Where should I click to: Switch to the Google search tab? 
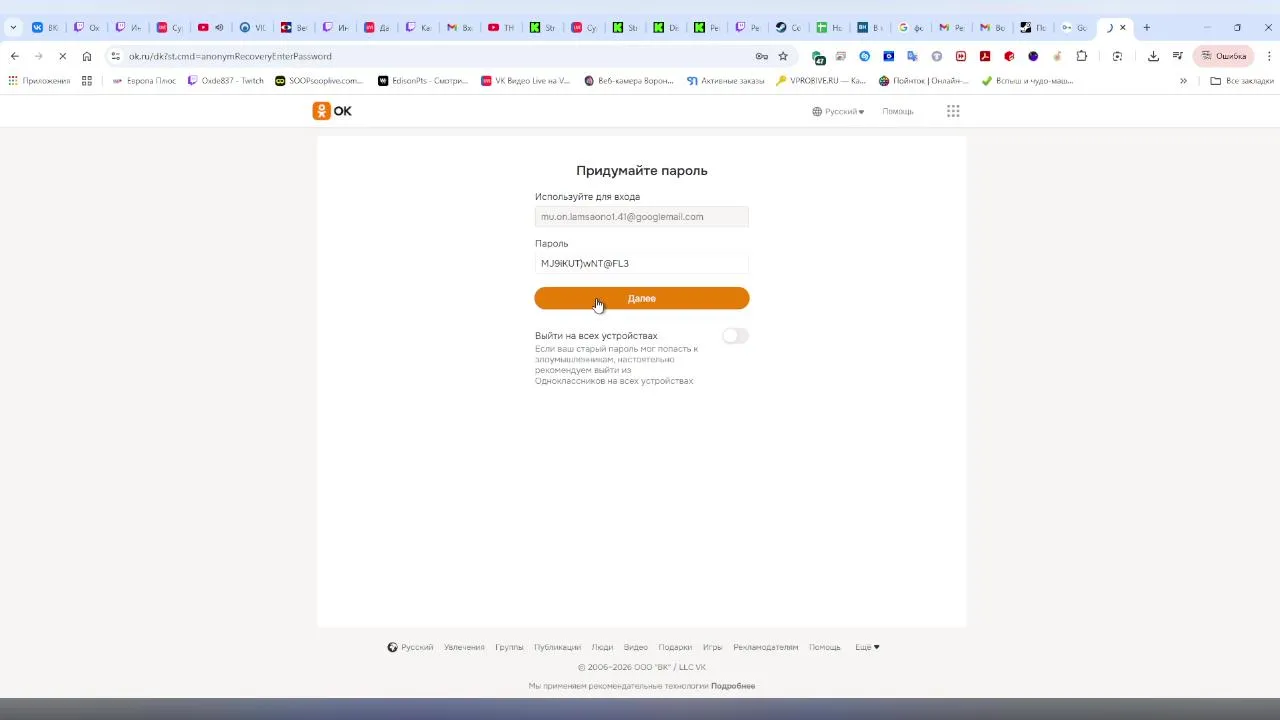pos(911,27)
